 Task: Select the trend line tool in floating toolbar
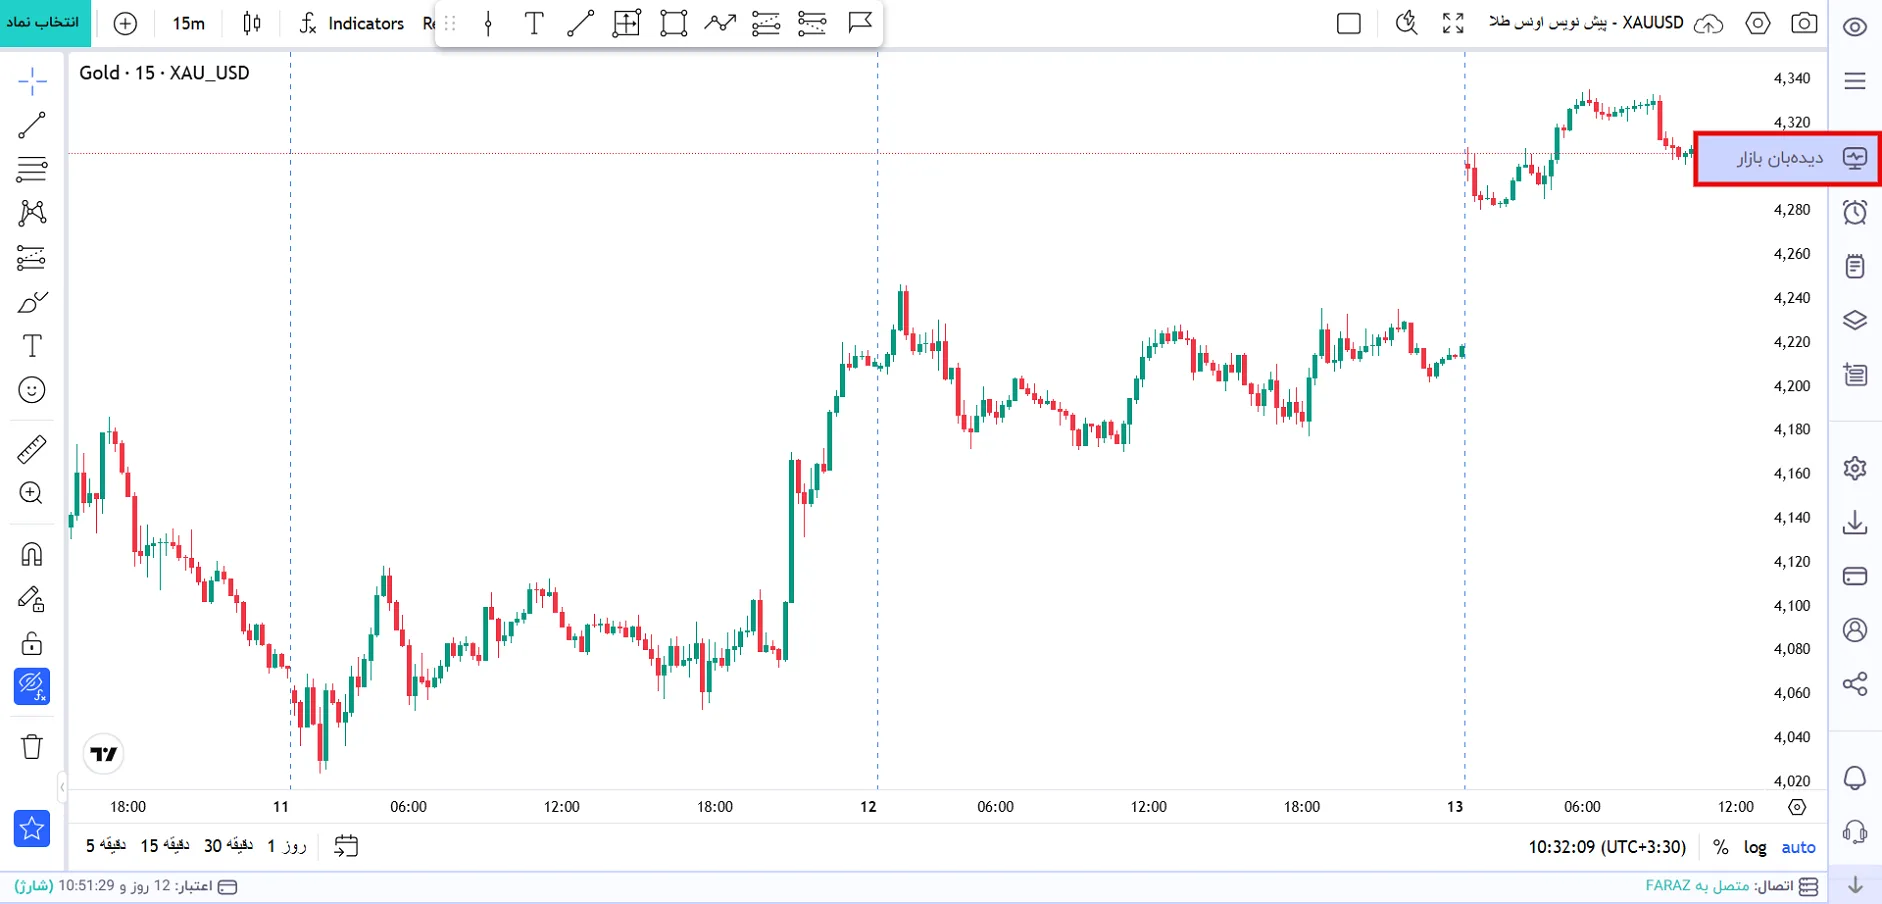(580, 23)
